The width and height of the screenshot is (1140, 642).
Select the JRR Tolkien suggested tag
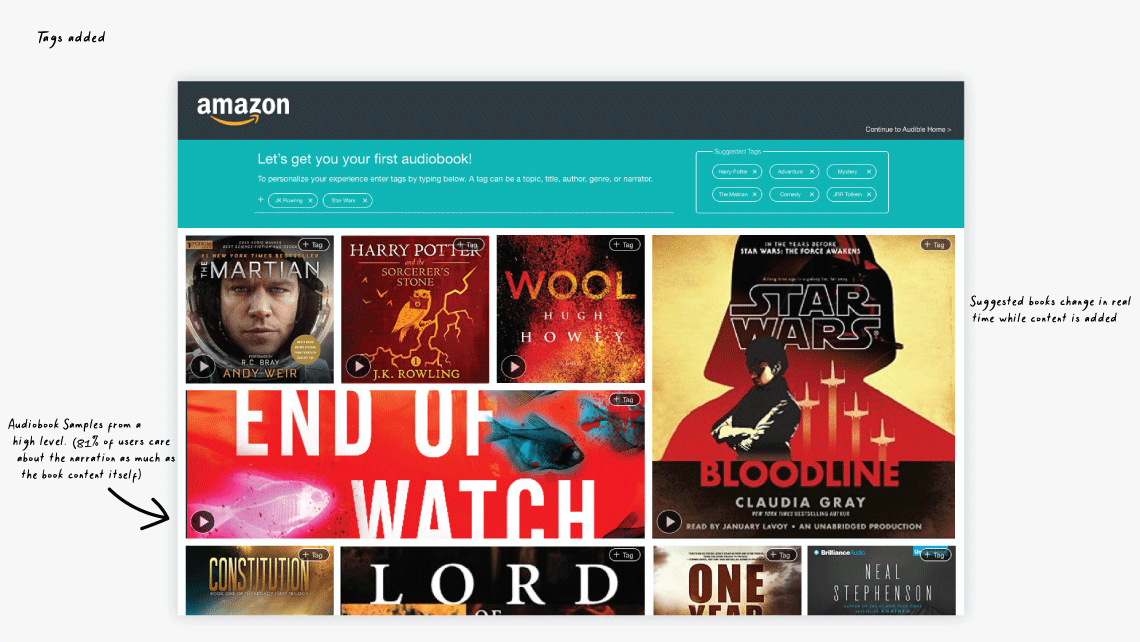(x=847, y=194)
